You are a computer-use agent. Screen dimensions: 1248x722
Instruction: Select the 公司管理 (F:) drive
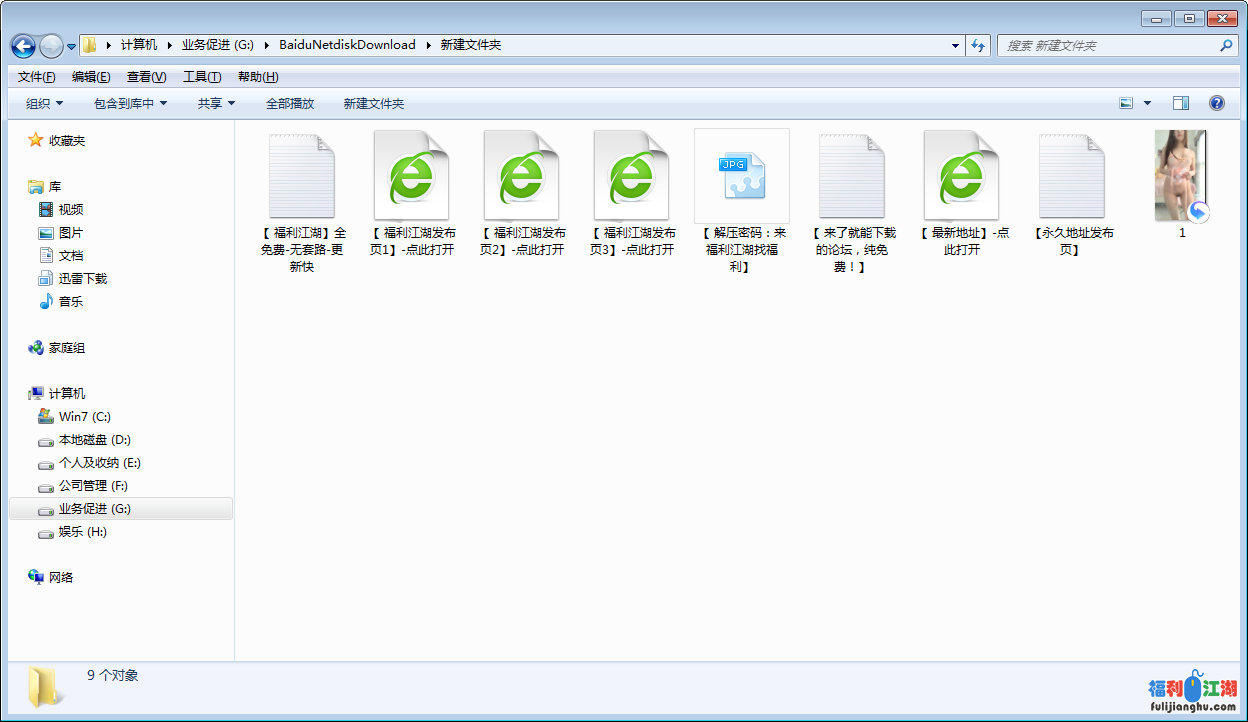pos(92,486)
